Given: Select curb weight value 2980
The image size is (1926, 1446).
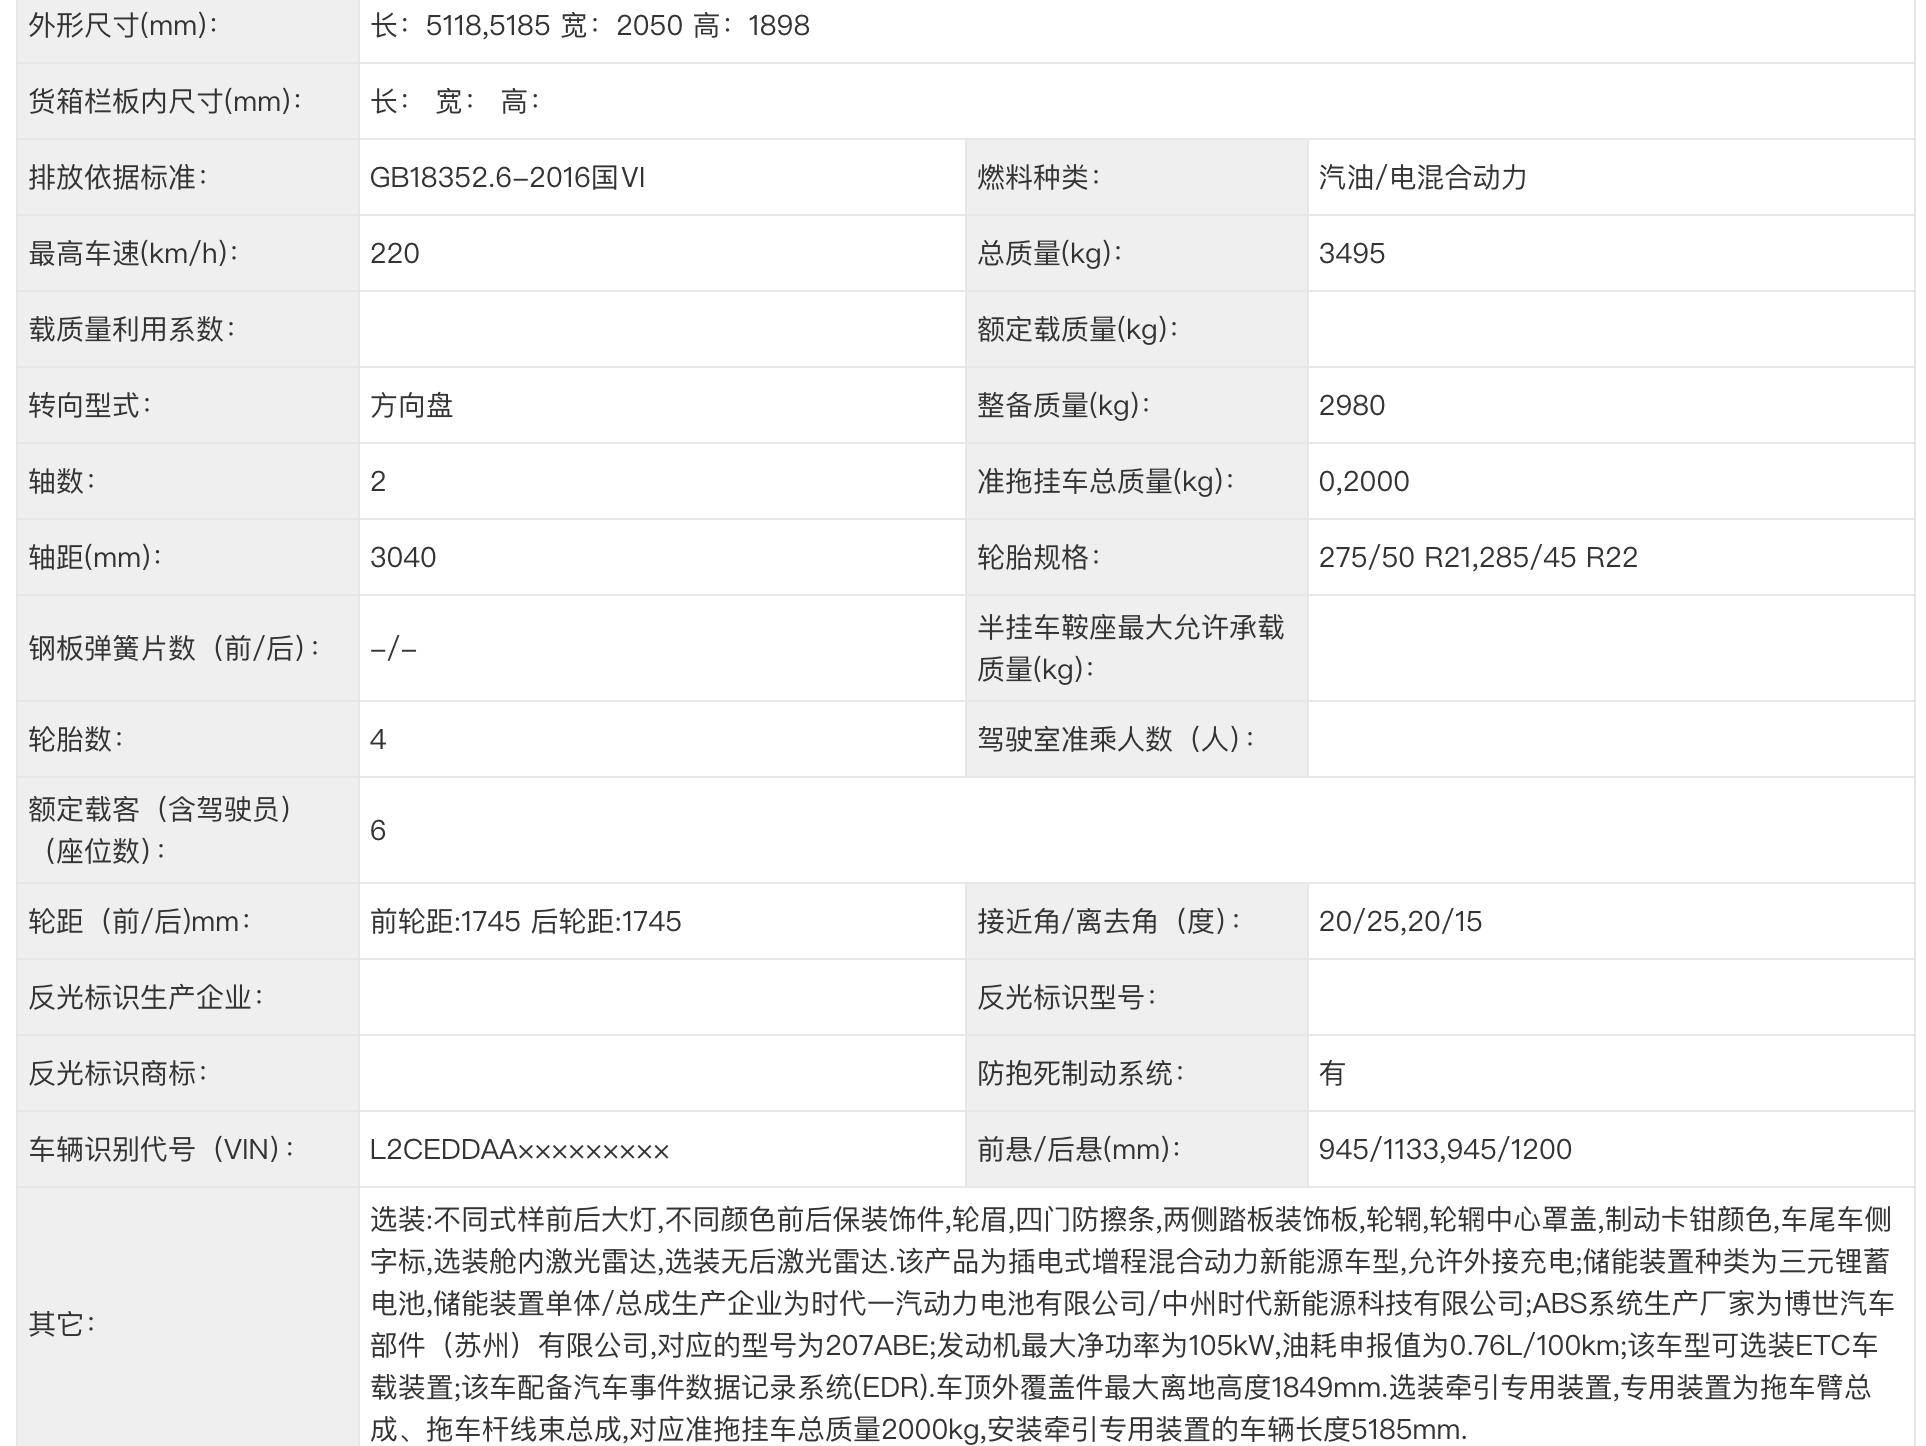Looking at the screenshot, I should point(1352,406).
